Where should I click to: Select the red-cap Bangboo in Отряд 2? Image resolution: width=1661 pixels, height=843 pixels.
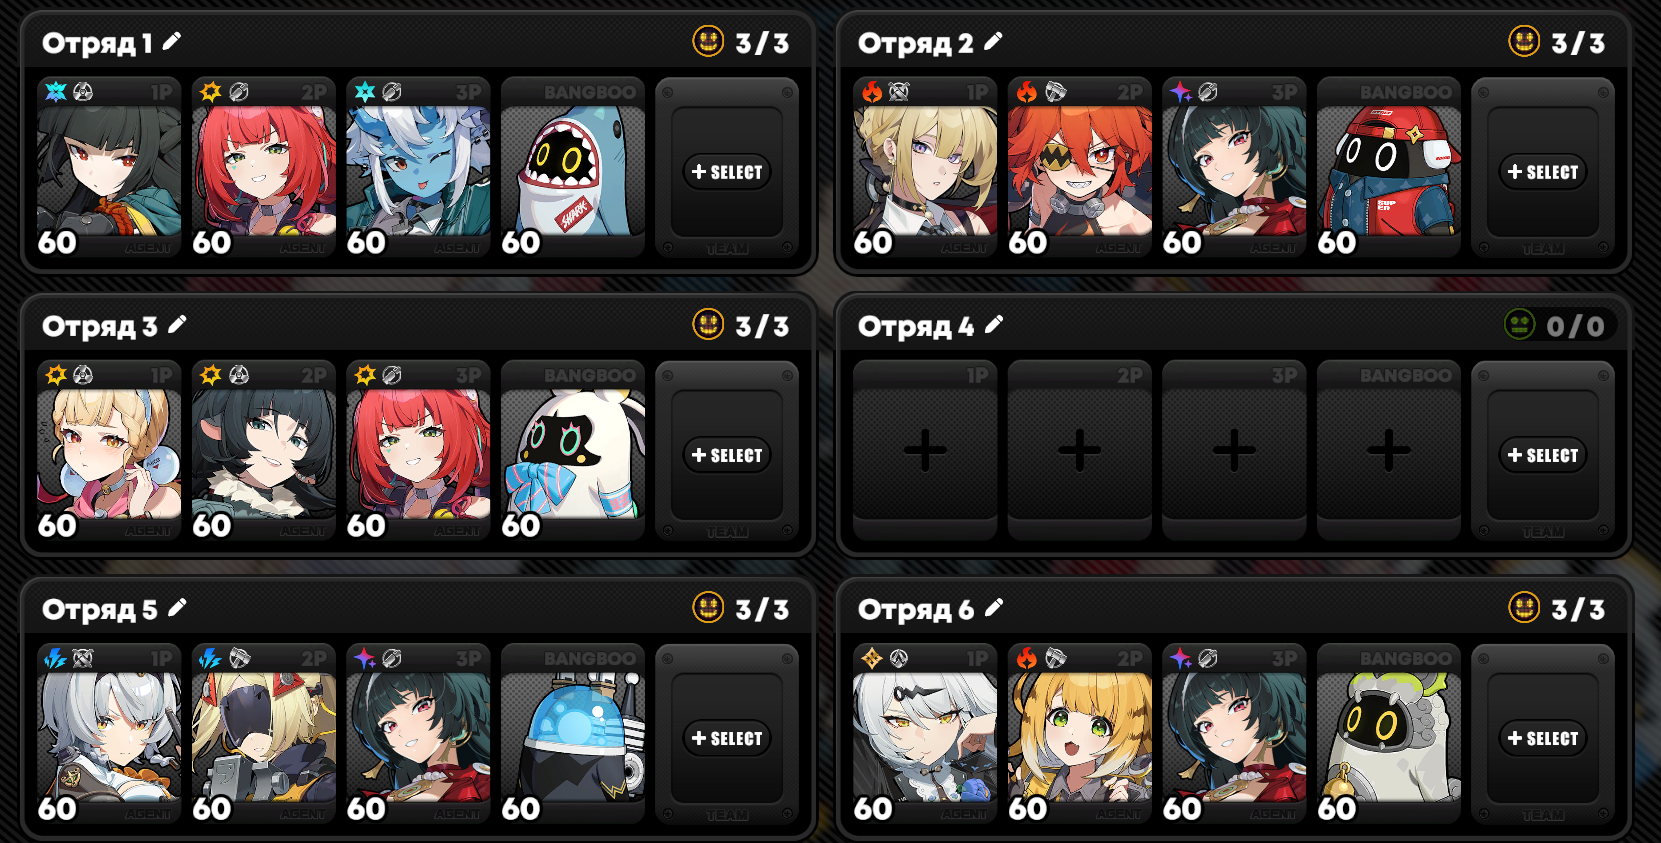pos(1389,168)
